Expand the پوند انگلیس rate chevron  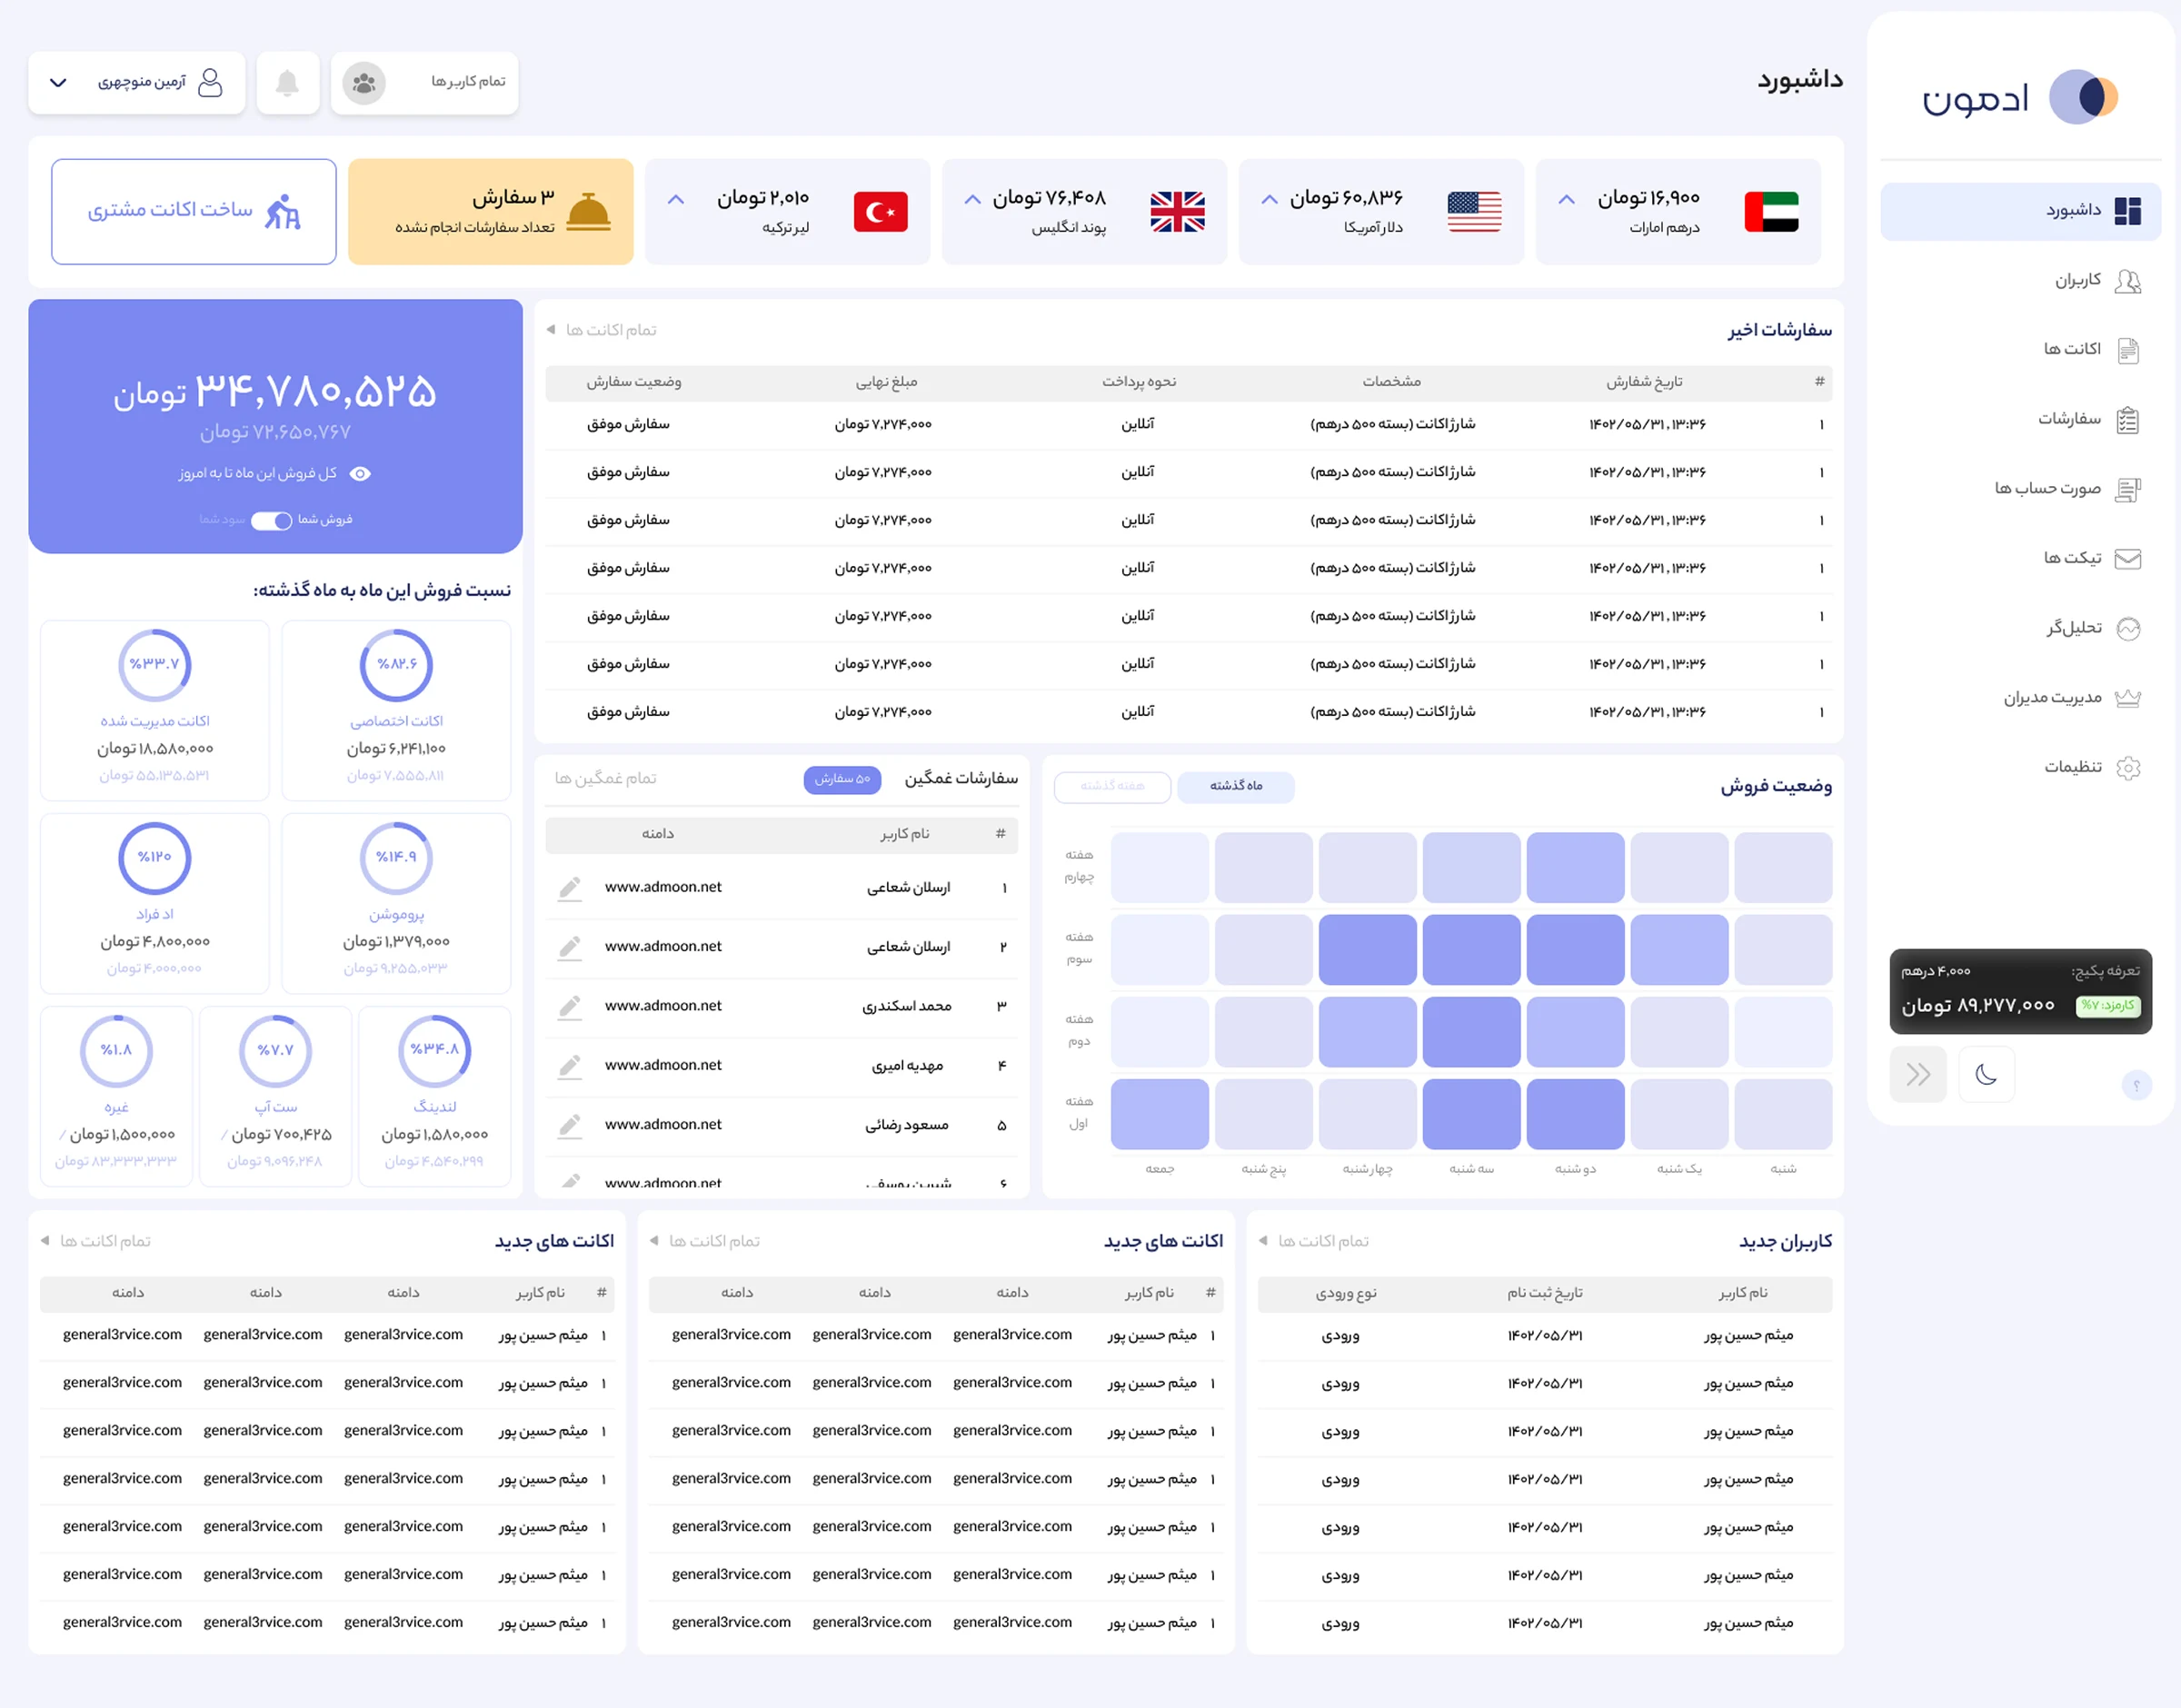[972, 199]
